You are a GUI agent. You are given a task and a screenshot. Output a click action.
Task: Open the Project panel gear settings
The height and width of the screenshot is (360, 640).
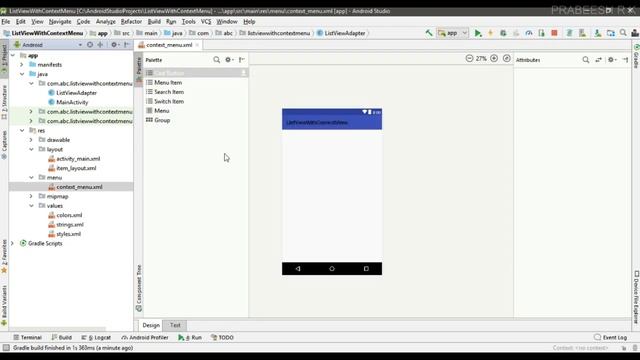(115, 45)
